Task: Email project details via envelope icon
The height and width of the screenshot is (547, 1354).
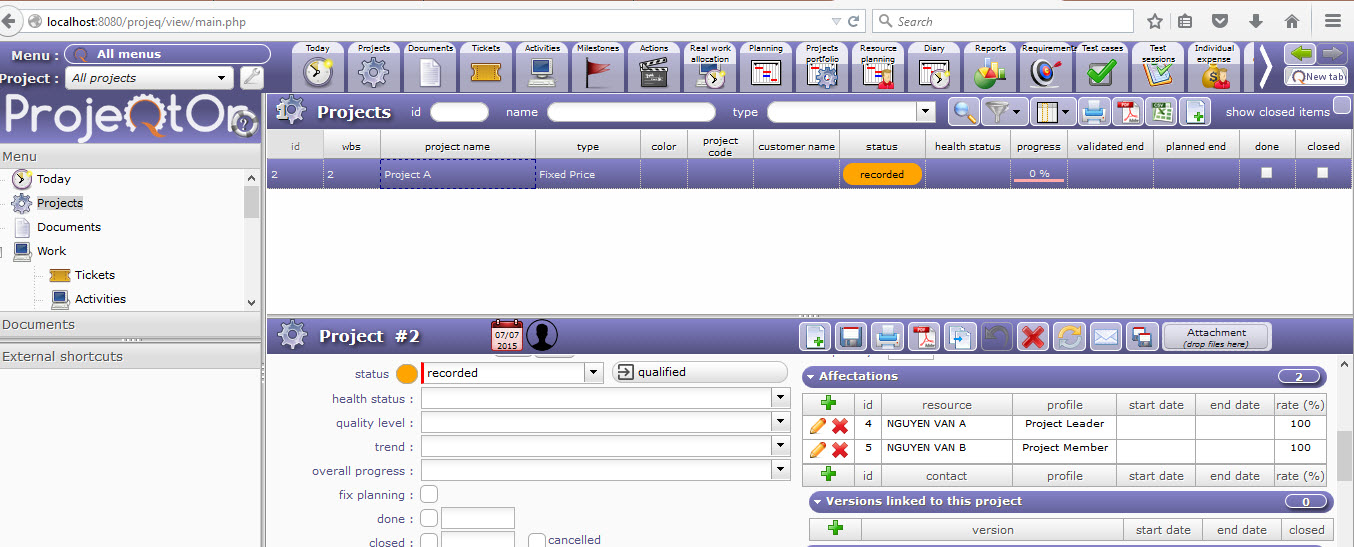Action: pyautogui.click(x=1105, y=337)
